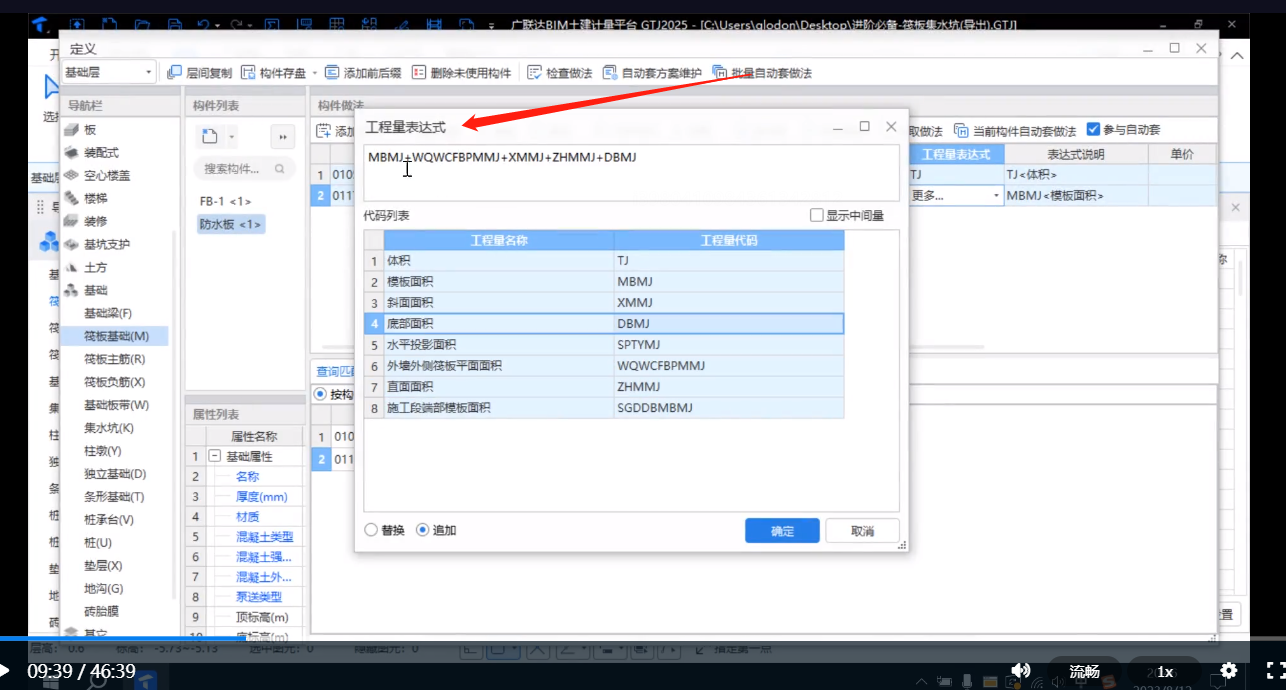Click the double-arrow expand button in 构件列表

tap(283, 137)
